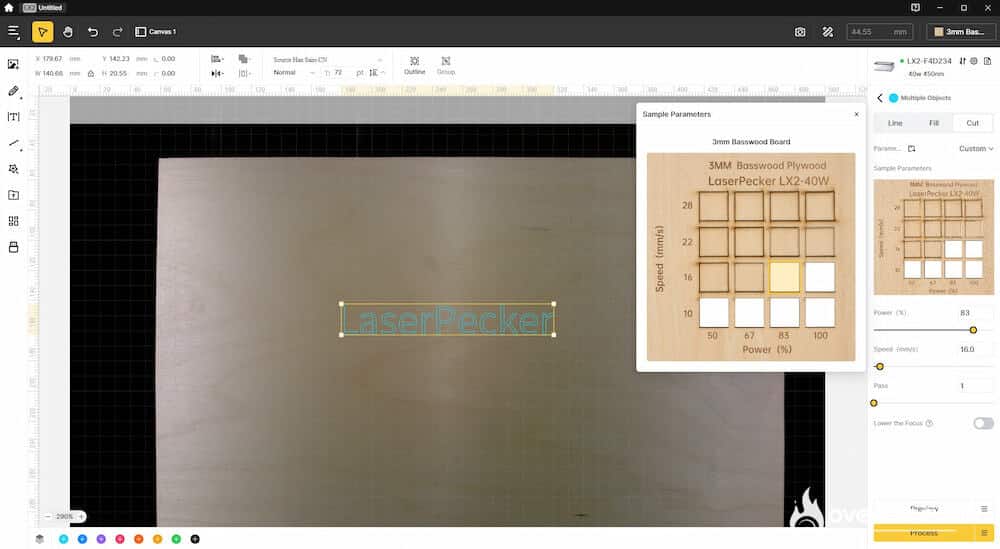Open the flip/mirror options dropdown
1000x549 pixels.
[x=217, y=73]
